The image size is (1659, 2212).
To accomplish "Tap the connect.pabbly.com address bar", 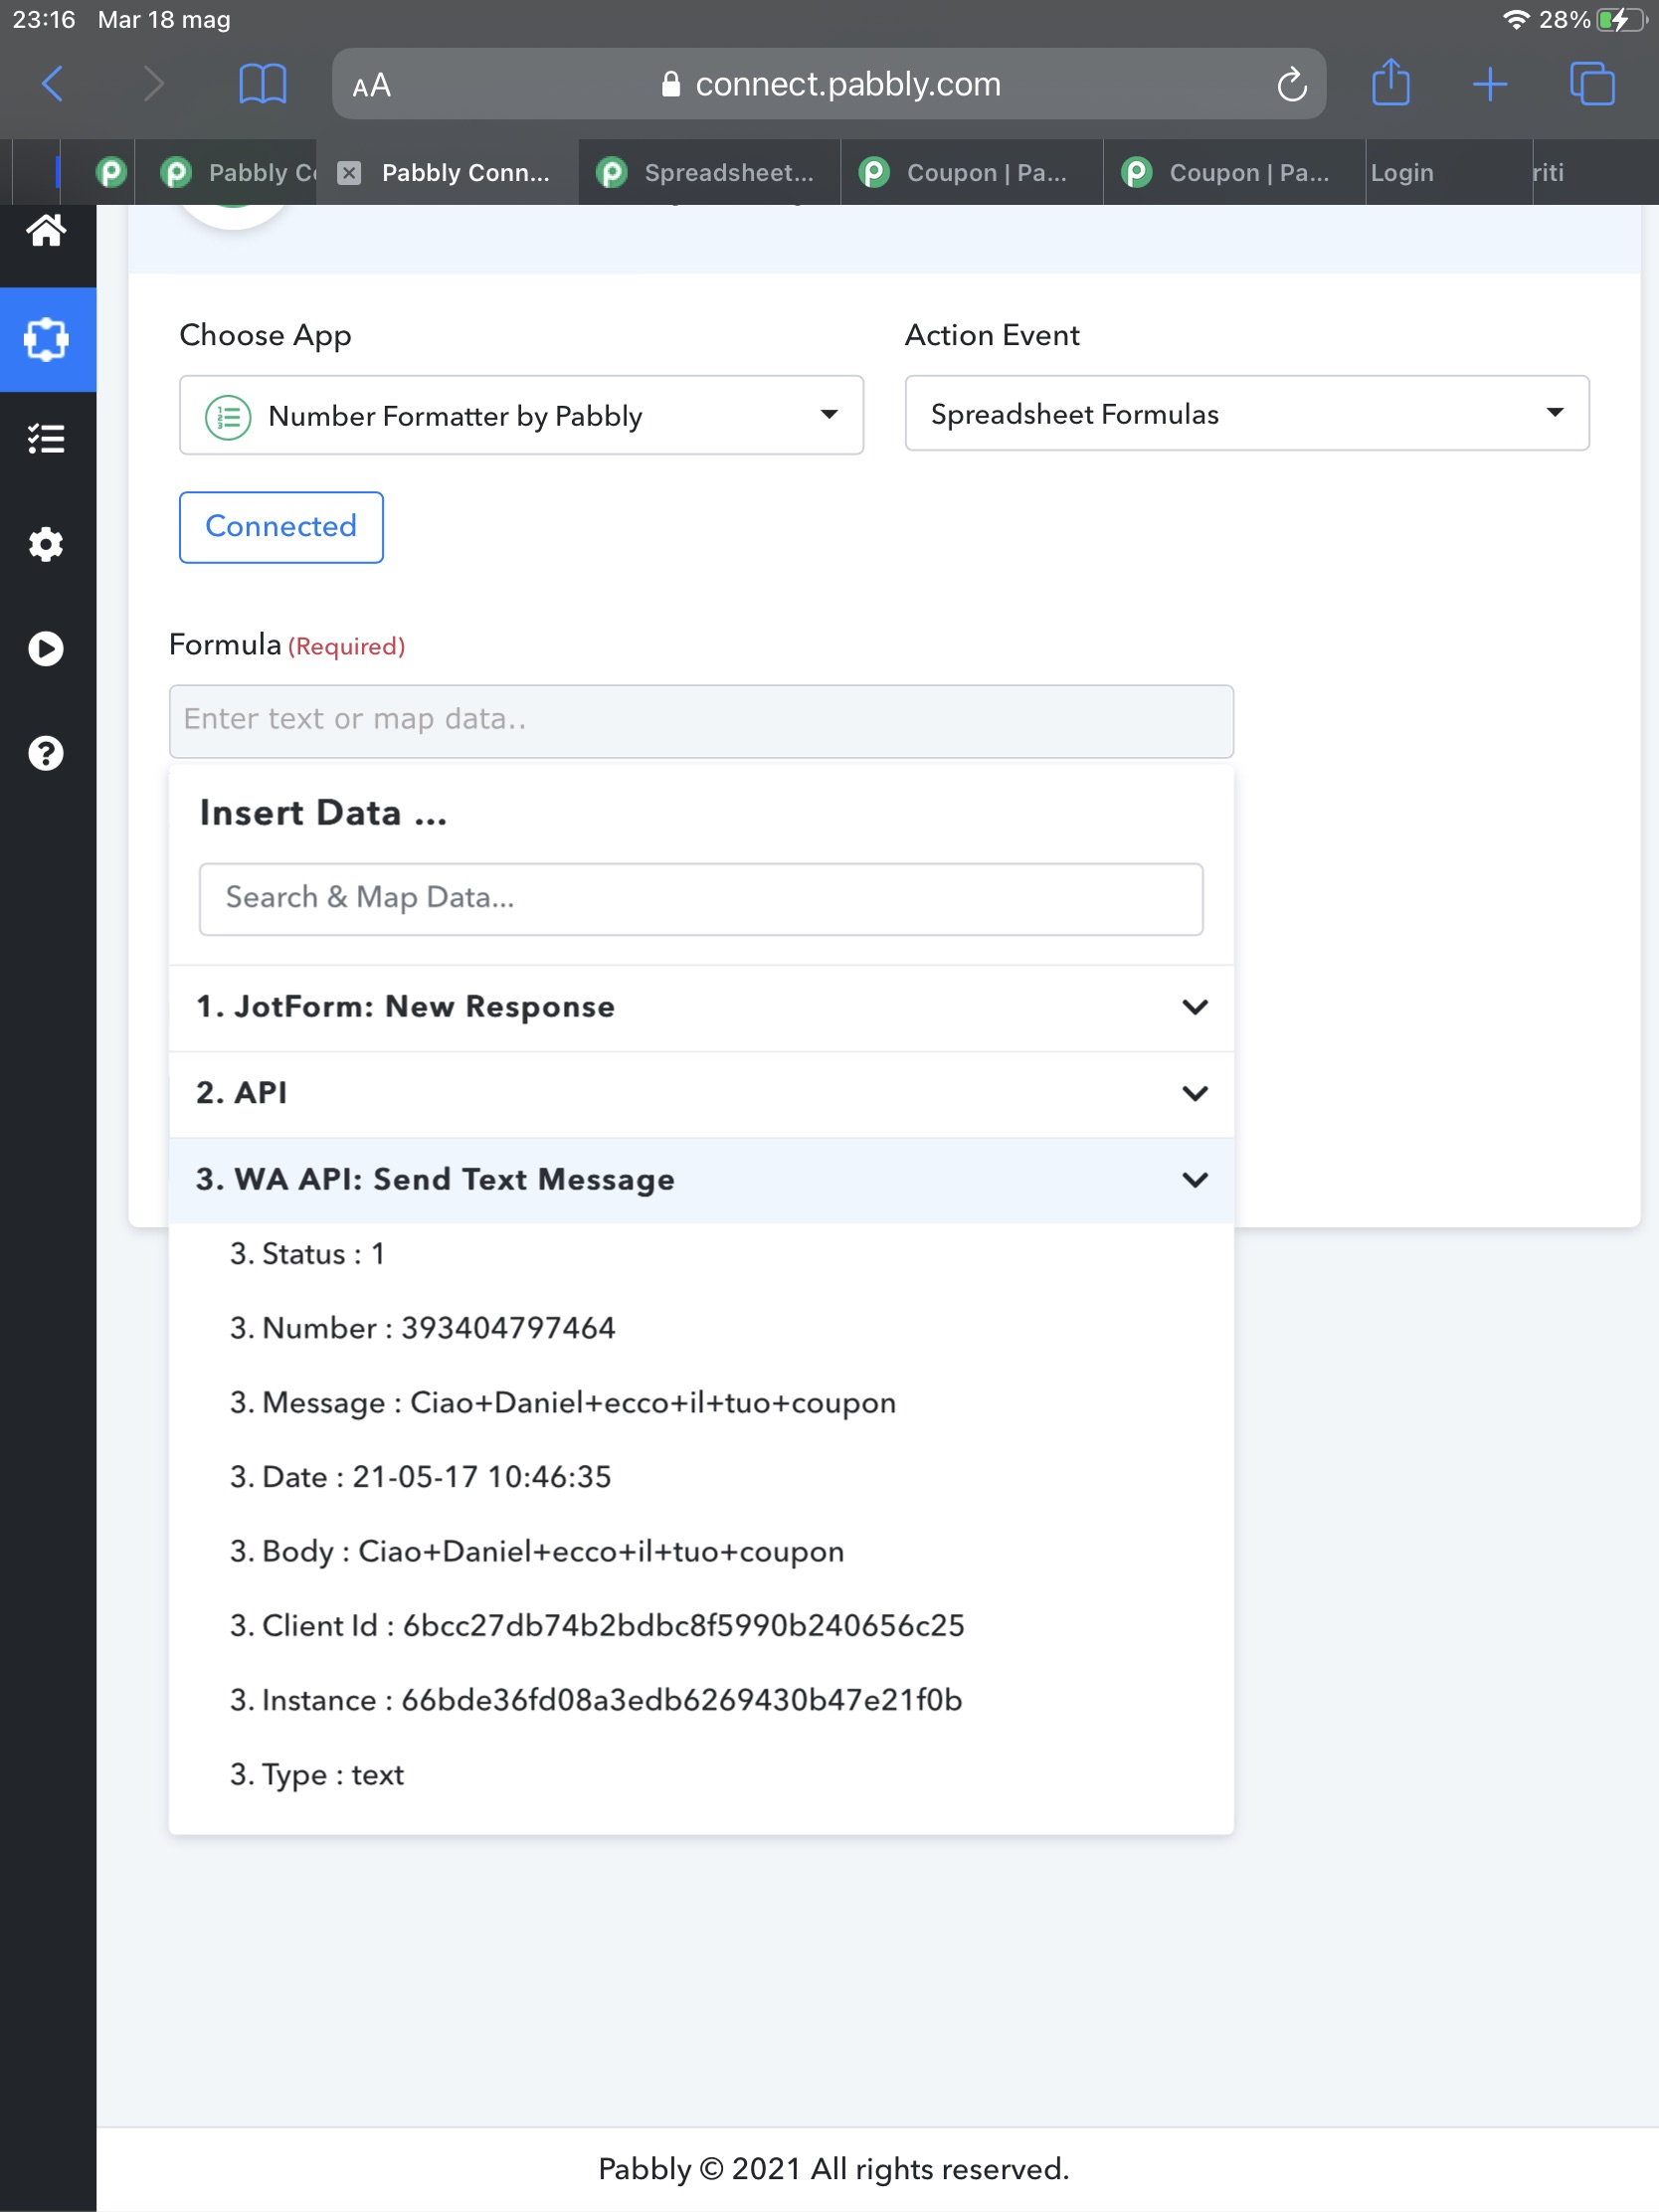I will pyautogui.click(x=829, y=84).
